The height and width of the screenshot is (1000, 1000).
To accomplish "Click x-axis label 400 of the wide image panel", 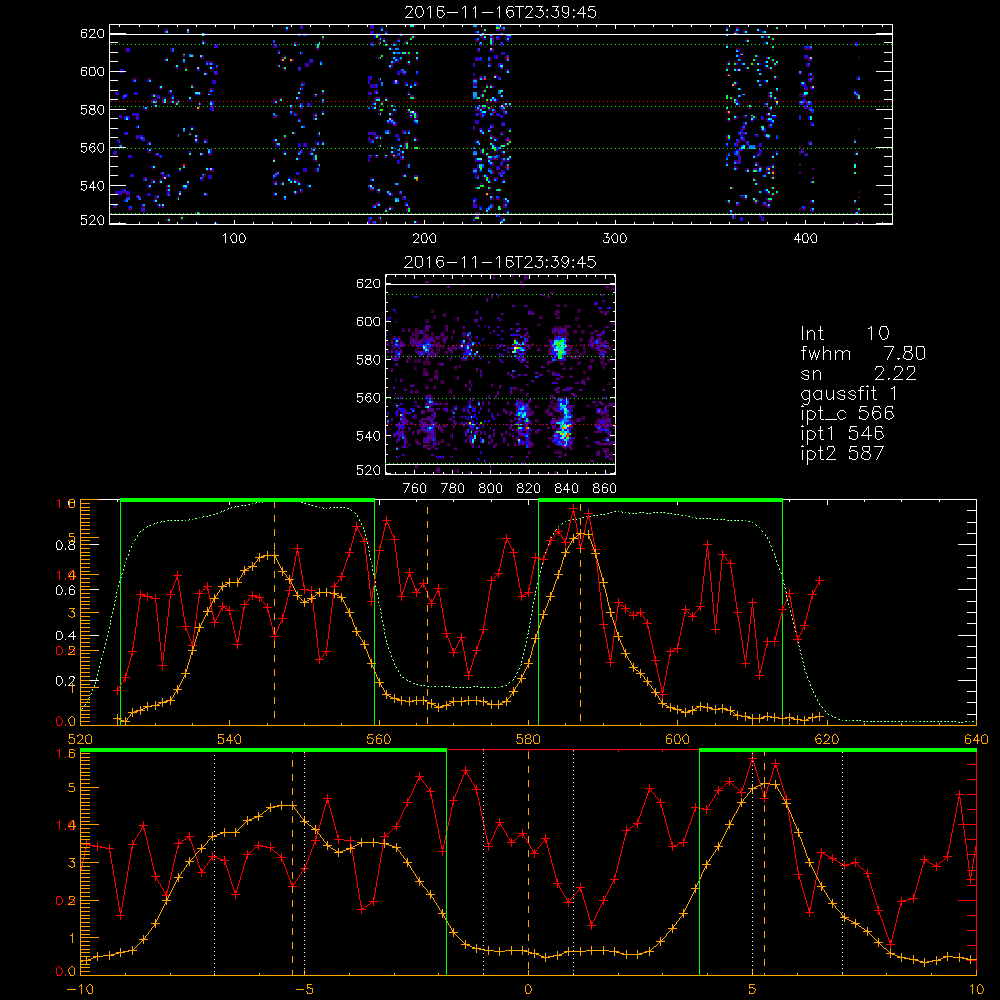I will coord(805,239).
